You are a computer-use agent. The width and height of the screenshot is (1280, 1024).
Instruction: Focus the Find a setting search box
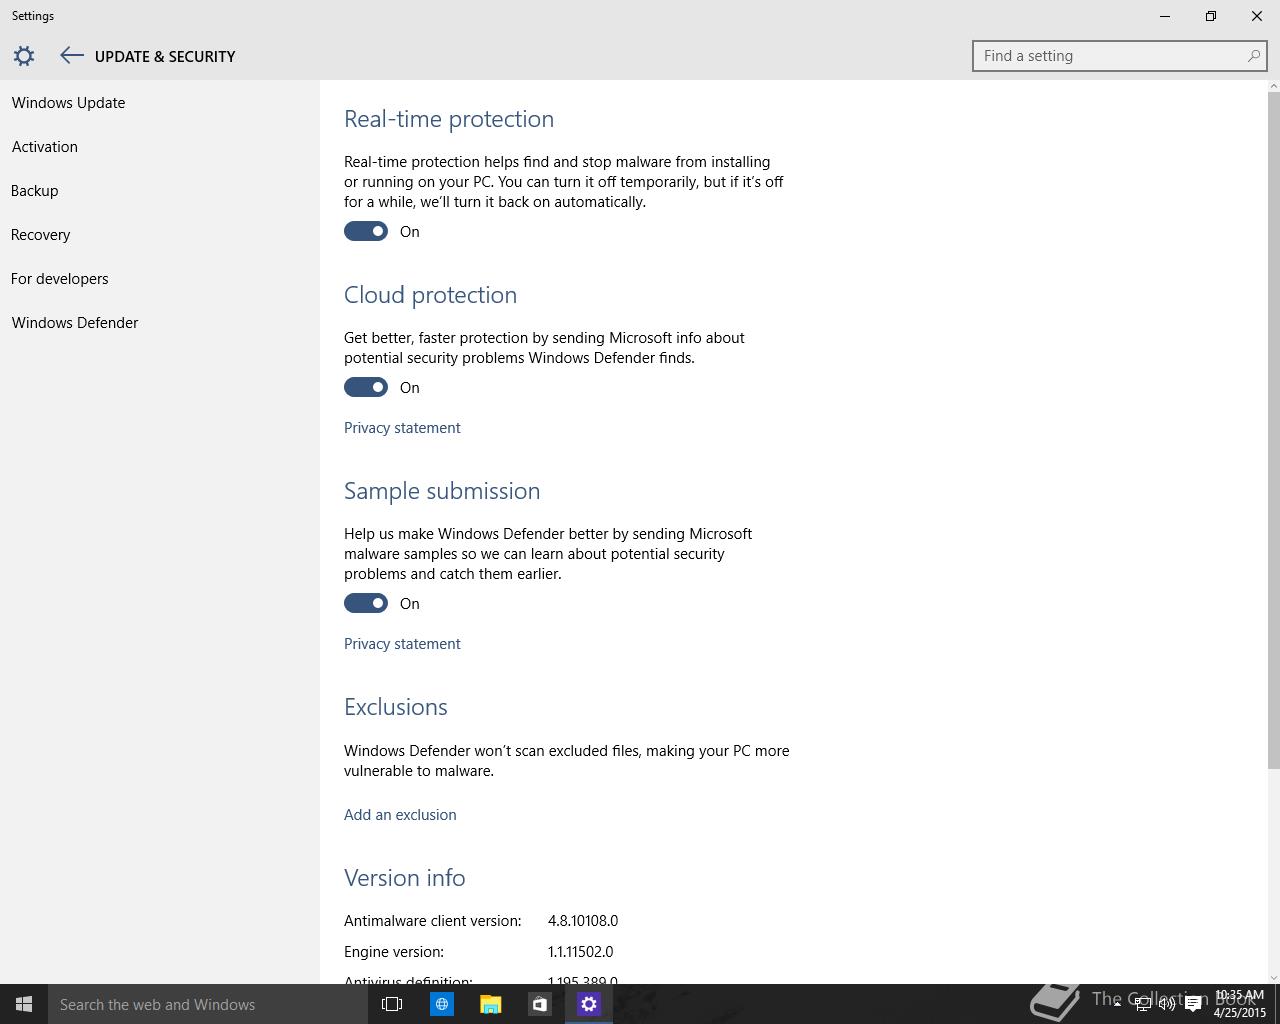(x=1119, y=56)
